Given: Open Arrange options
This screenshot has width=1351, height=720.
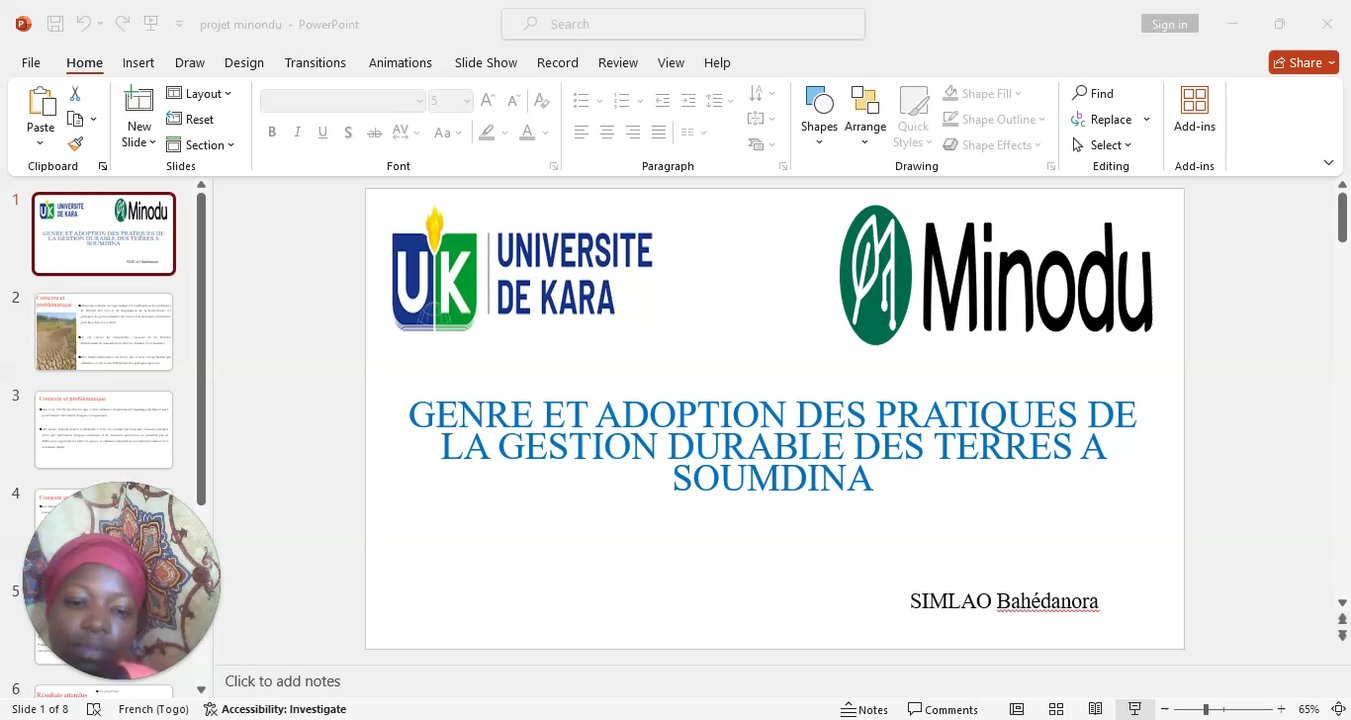Looking at the screenshot, I should tap(865, 117).
